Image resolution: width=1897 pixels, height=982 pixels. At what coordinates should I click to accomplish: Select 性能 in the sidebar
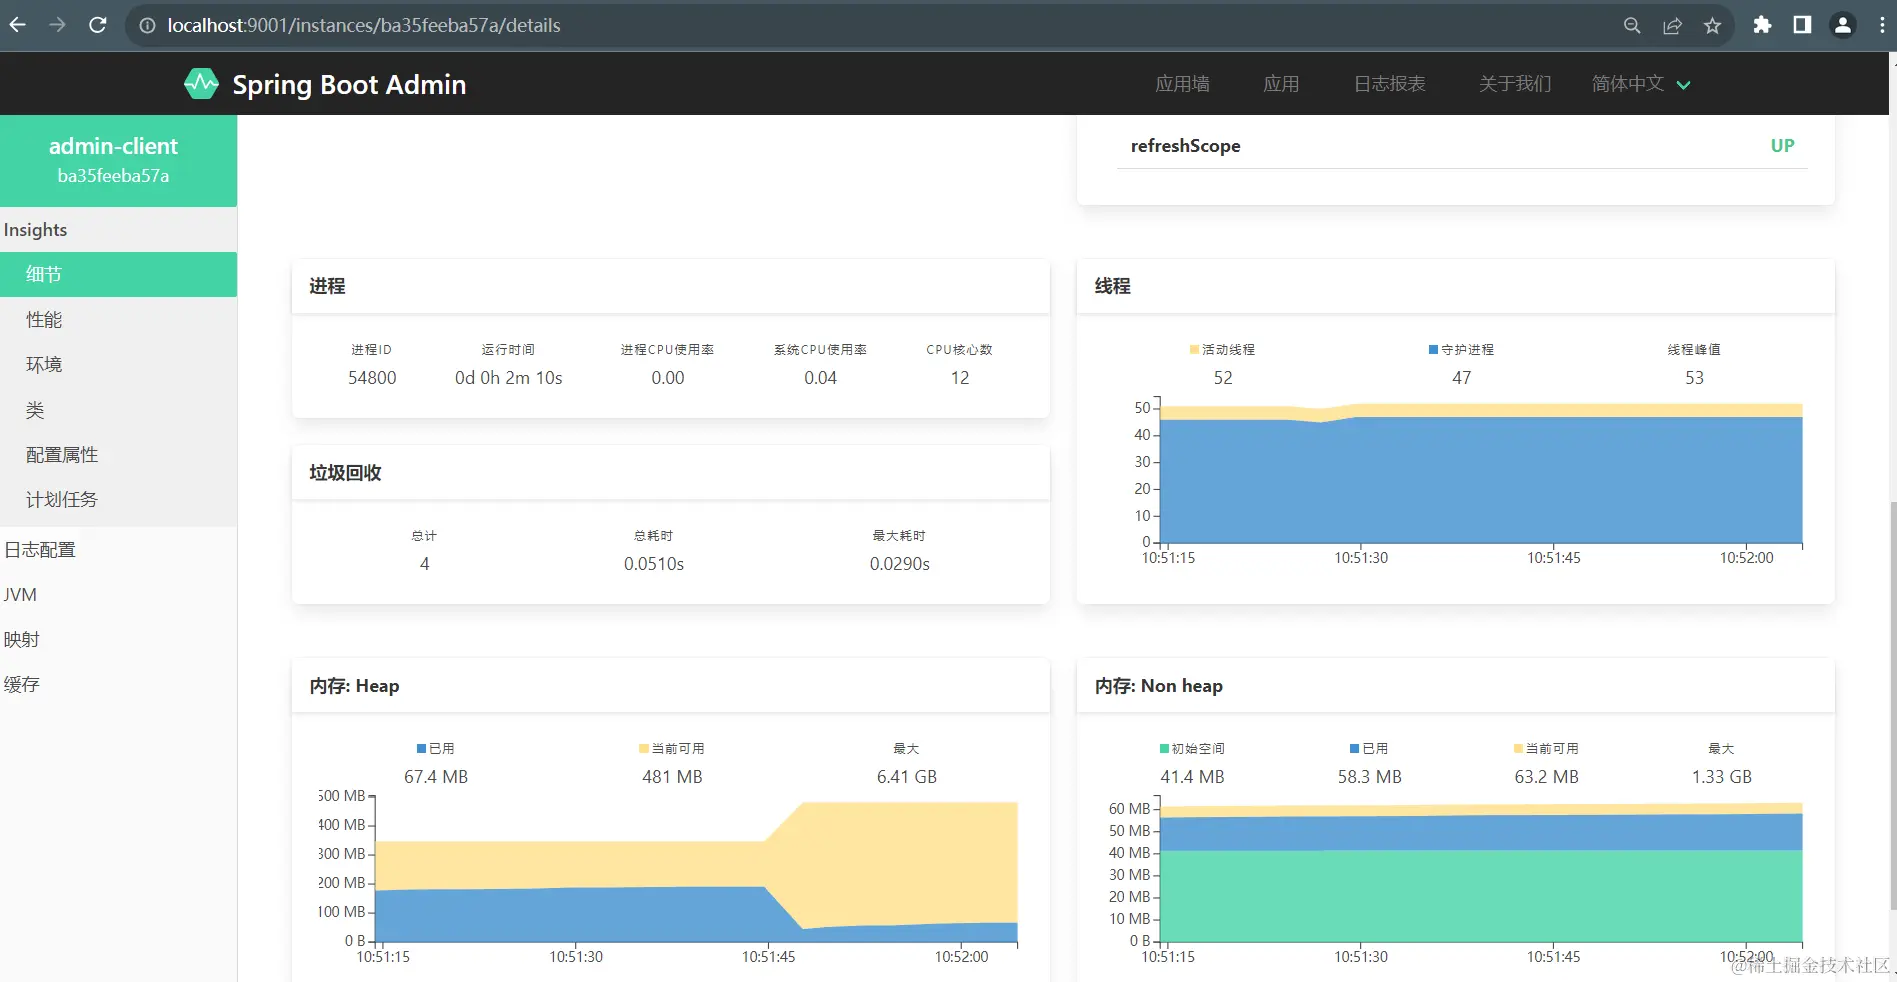pos(118,320)
